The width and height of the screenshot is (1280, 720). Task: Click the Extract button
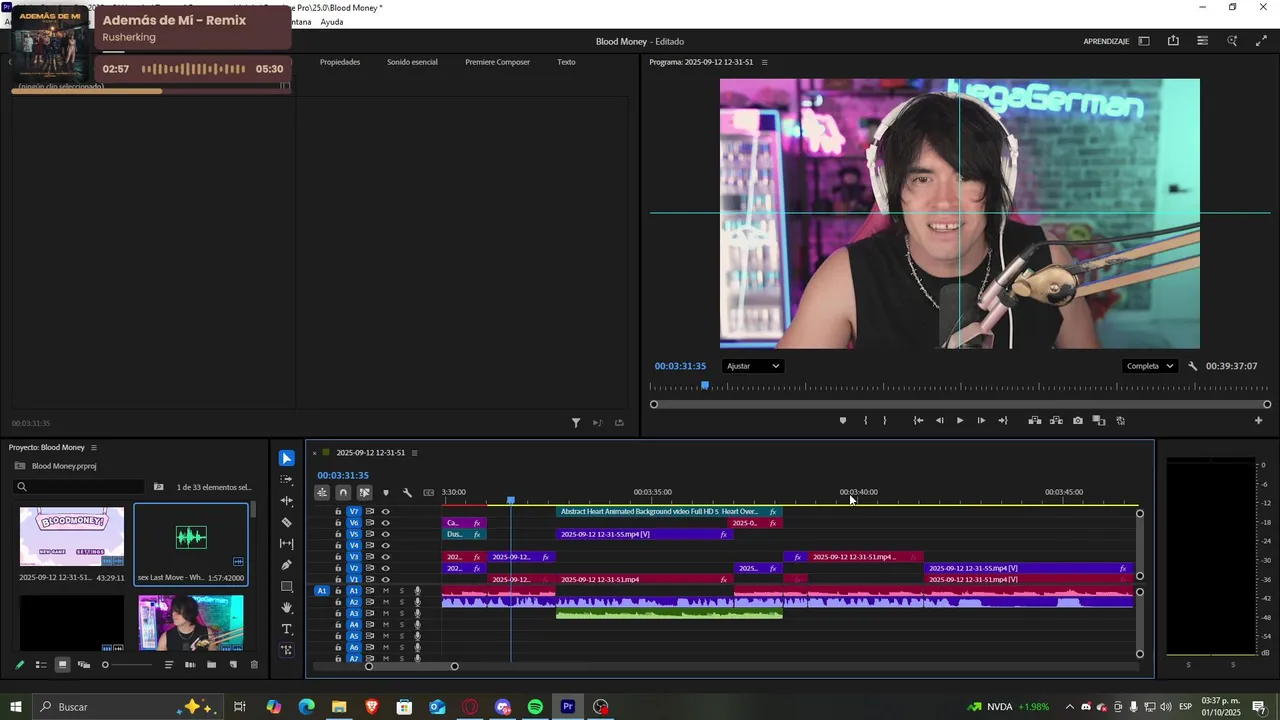pos(1056,421)
